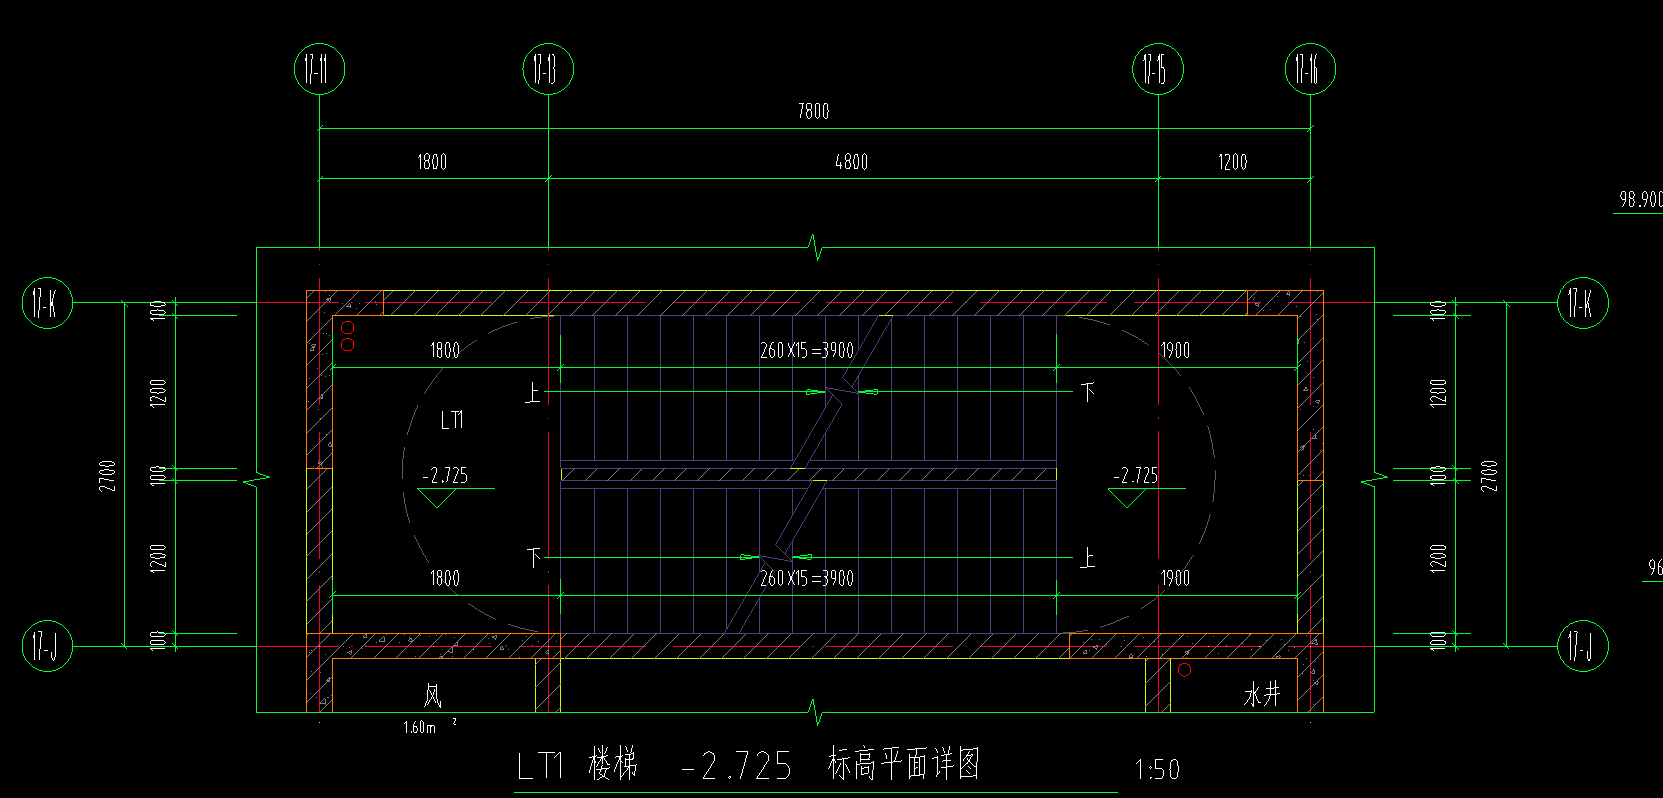Viewport: 1663px width, 798px height.
Task: Select grid bubble 17-15 at top
Action: click(1158, 69)
